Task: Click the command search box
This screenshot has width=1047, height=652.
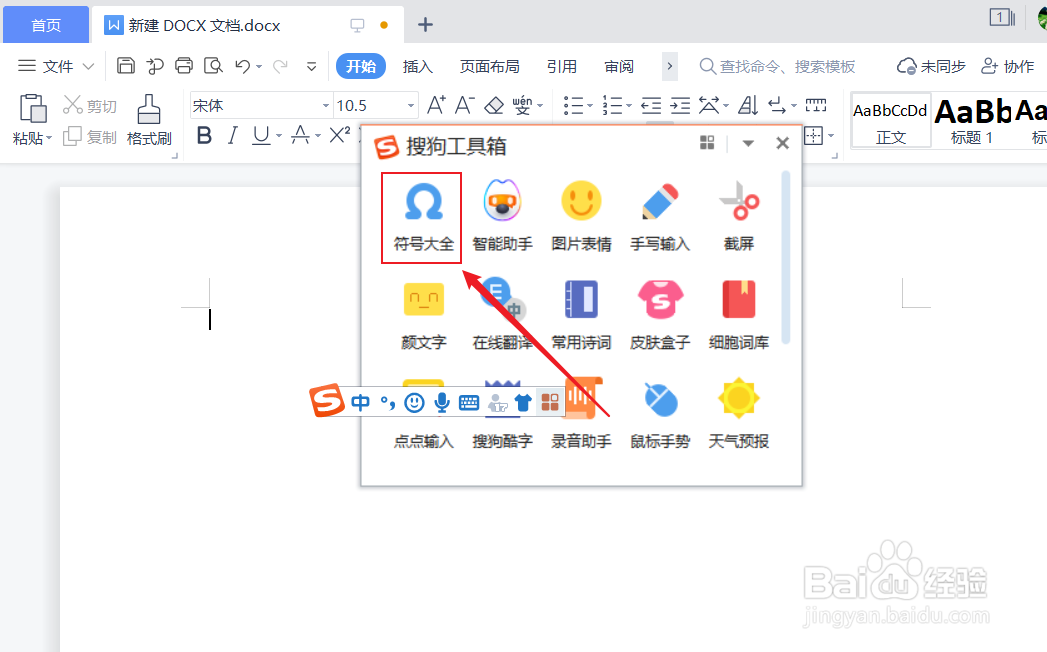Action: coord(778,66)
